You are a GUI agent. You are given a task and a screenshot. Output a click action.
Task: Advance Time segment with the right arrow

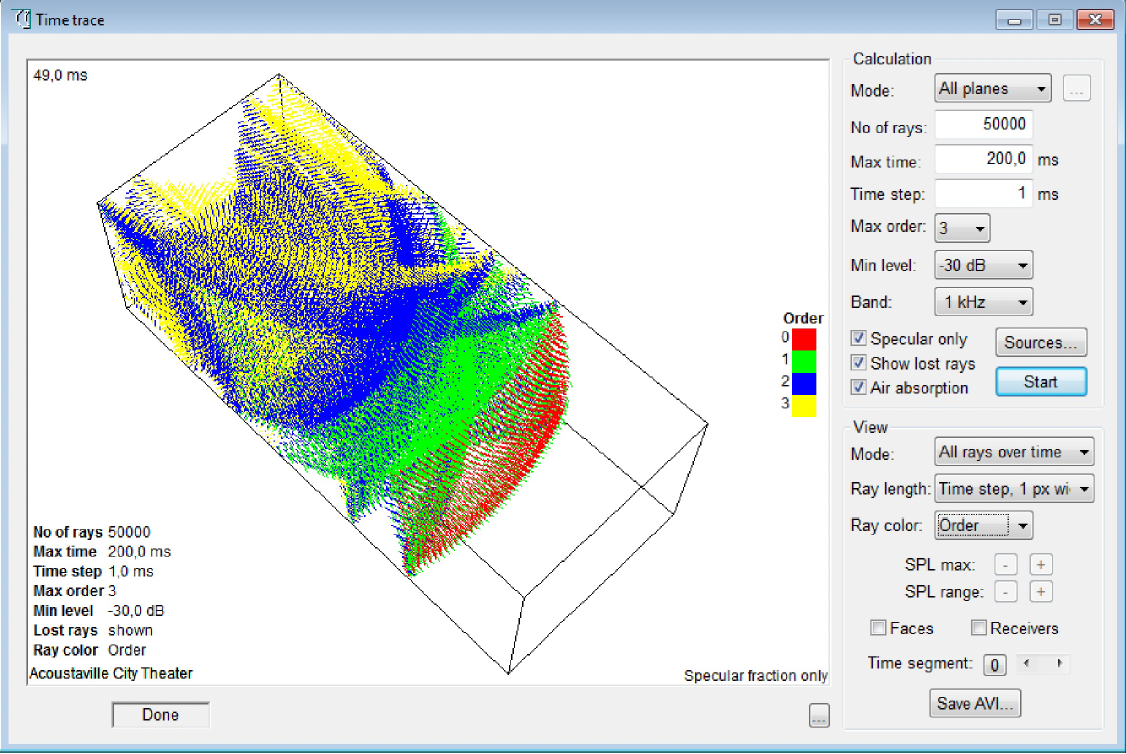1061,664
